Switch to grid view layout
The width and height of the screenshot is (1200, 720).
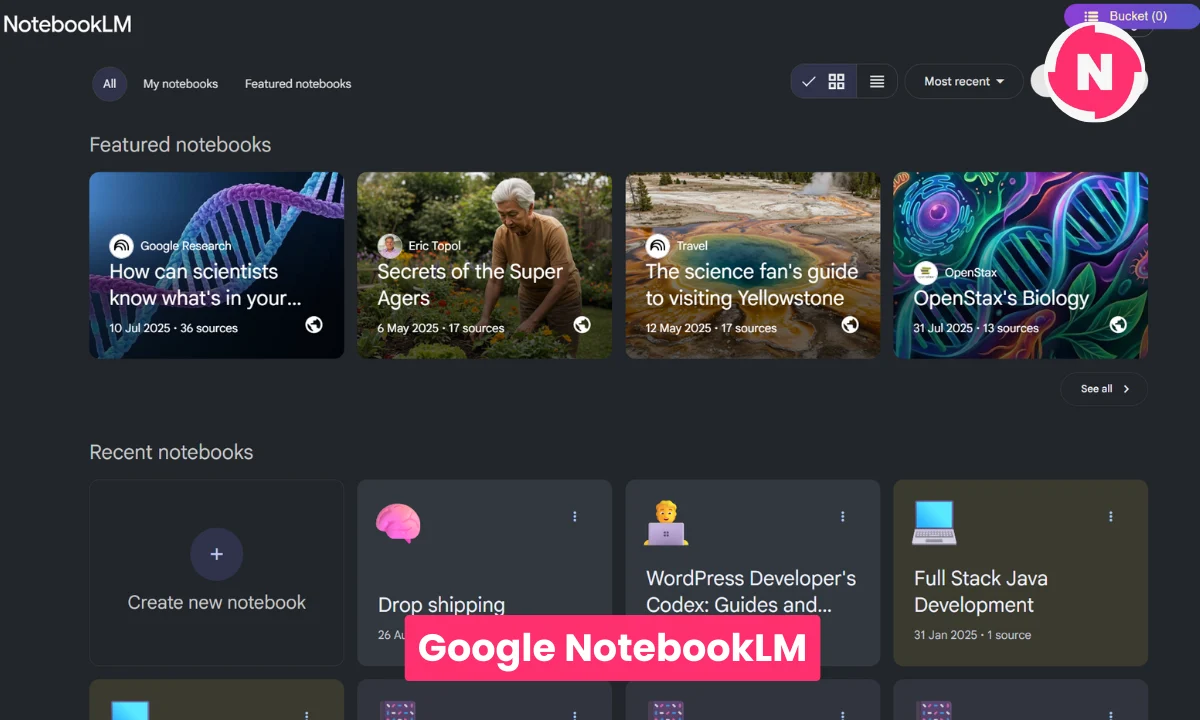pos(837,81)
